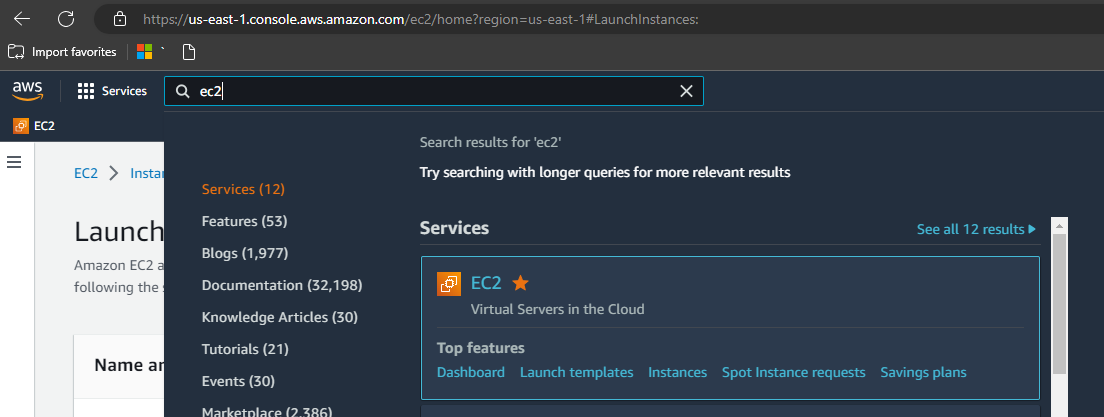Click the magnifier icon in the search box

point(182,92)
